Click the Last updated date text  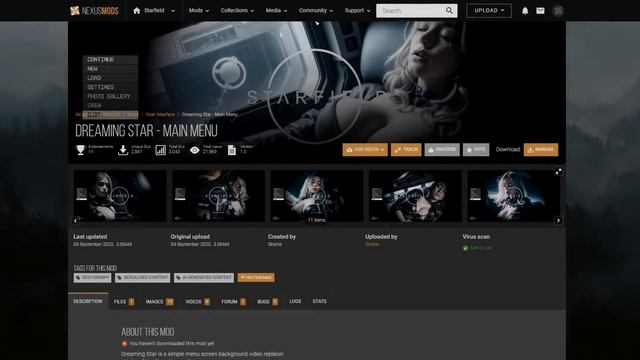click(x=102, y=244)
